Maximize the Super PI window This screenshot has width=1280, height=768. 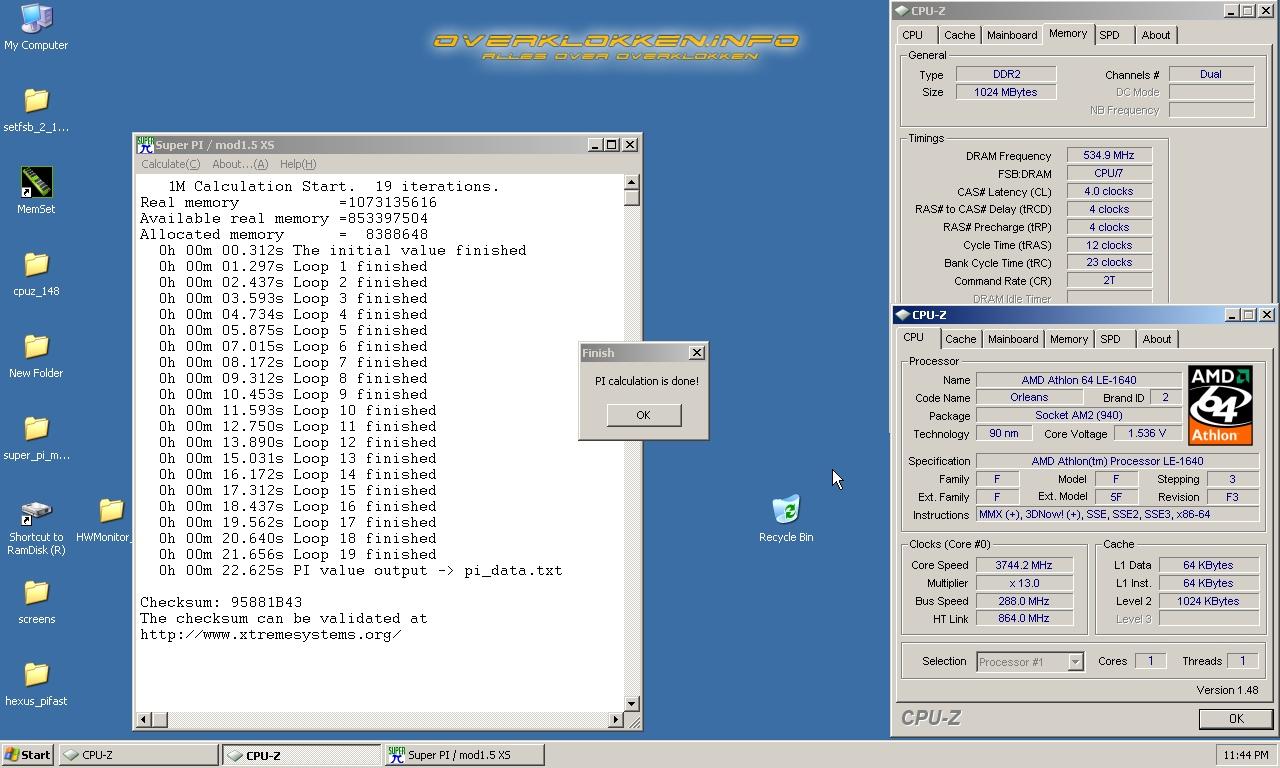612,145
